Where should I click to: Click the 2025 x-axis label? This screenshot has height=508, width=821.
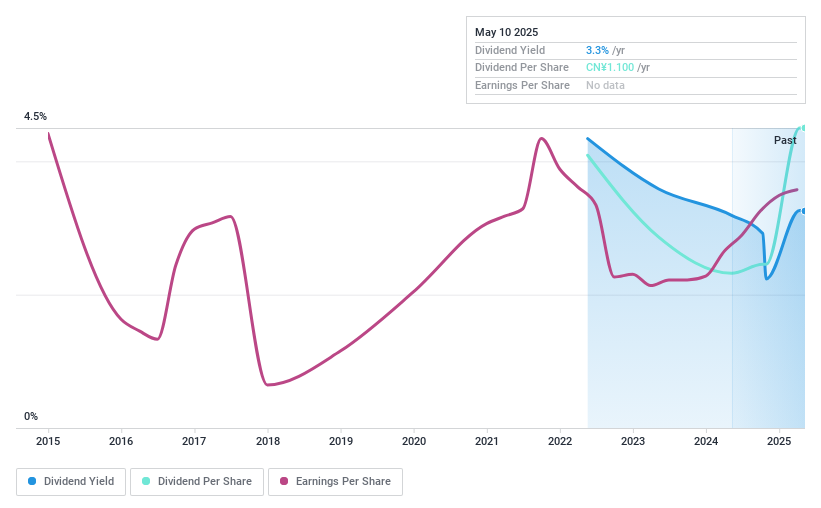(x=779, y=441)
